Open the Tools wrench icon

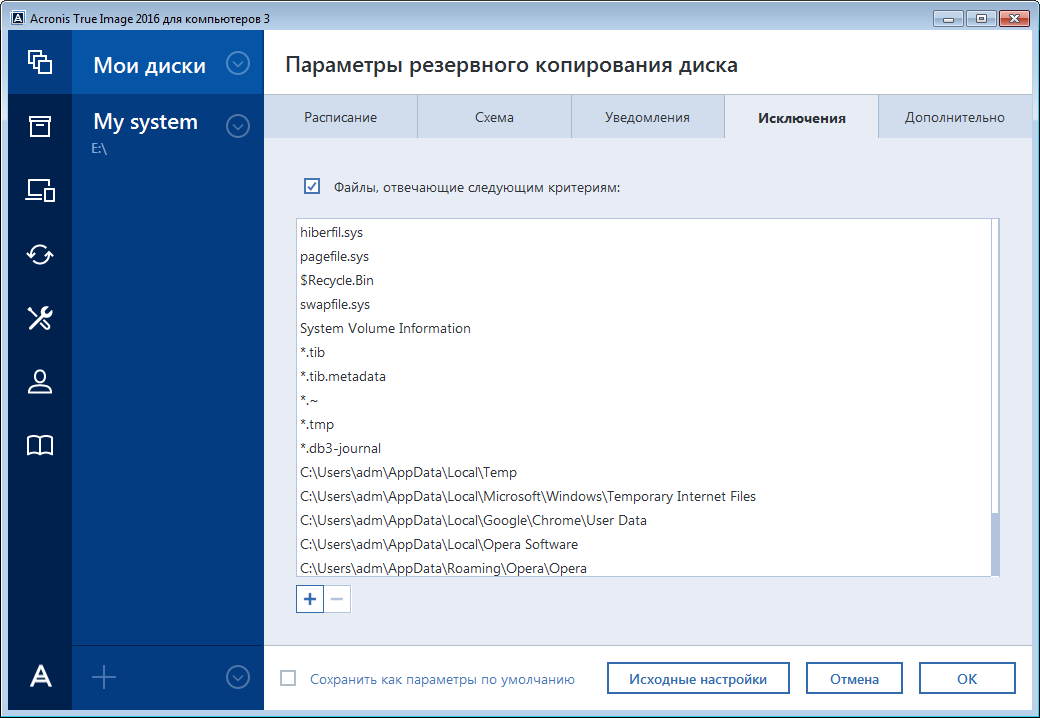[40, 319]
